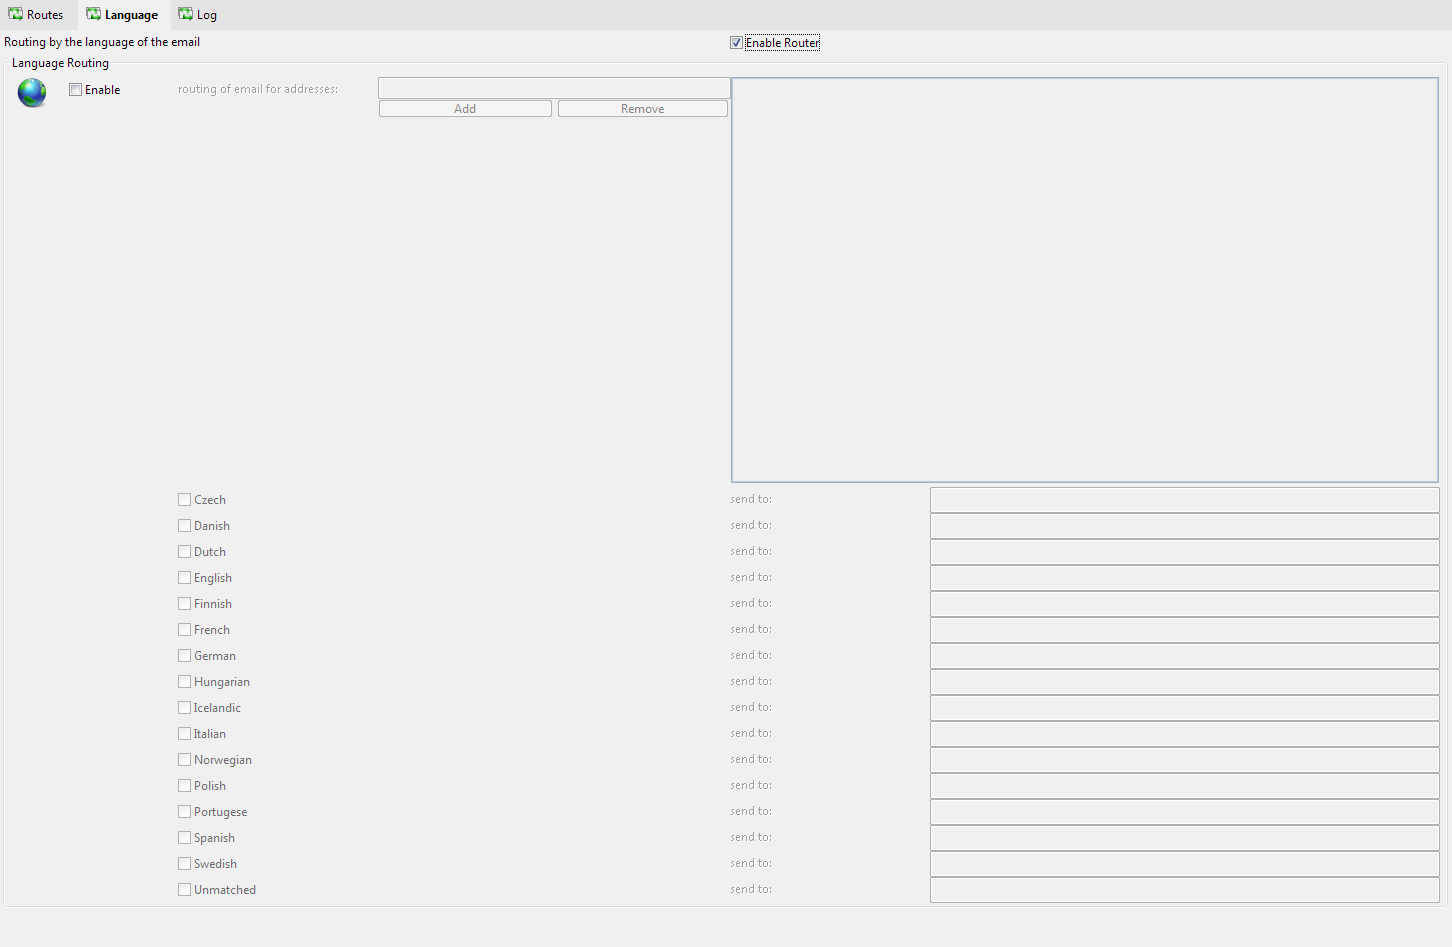Click the send to field for Danish

pos(1184,526)
